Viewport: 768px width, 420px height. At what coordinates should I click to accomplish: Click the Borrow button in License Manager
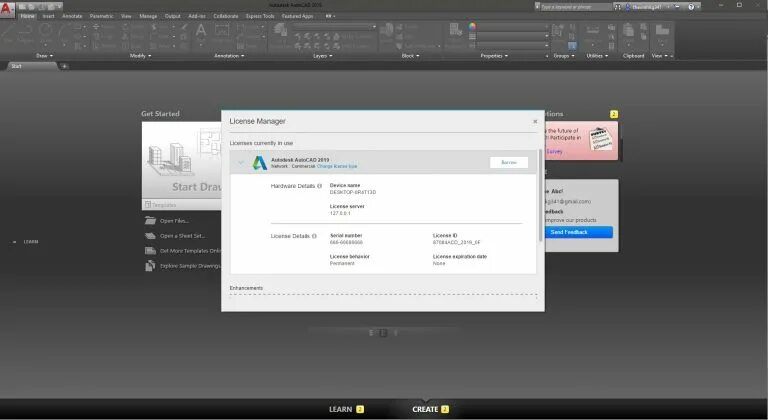[509, 162]
